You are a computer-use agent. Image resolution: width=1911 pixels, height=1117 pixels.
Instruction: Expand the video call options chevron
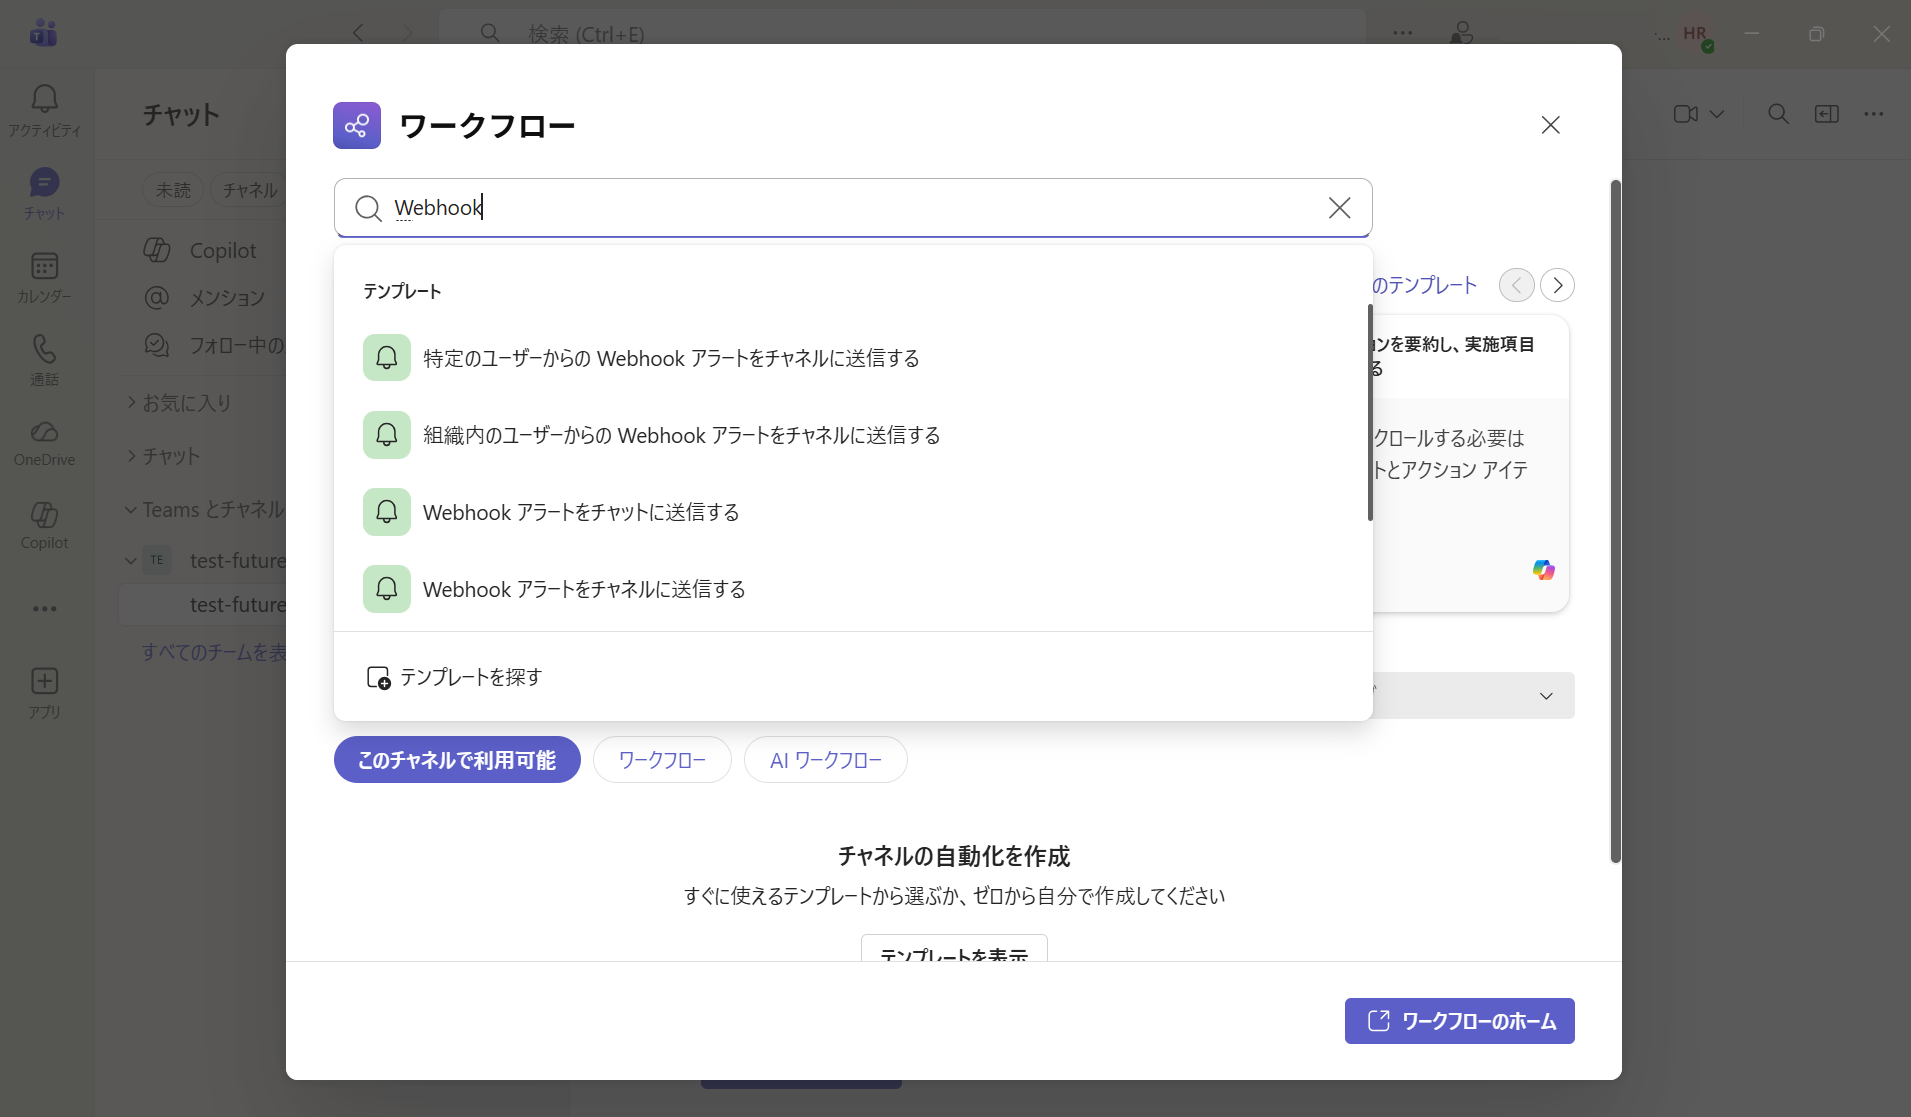[1714, 114]
